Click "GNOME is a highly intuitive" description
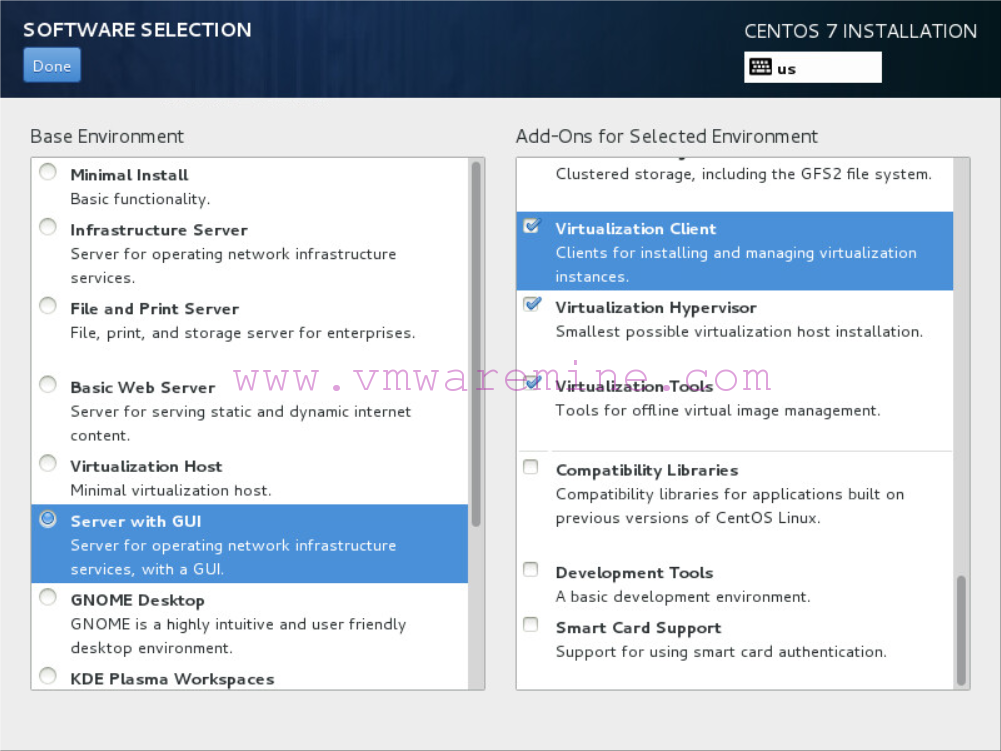 [x=238, y=636]
